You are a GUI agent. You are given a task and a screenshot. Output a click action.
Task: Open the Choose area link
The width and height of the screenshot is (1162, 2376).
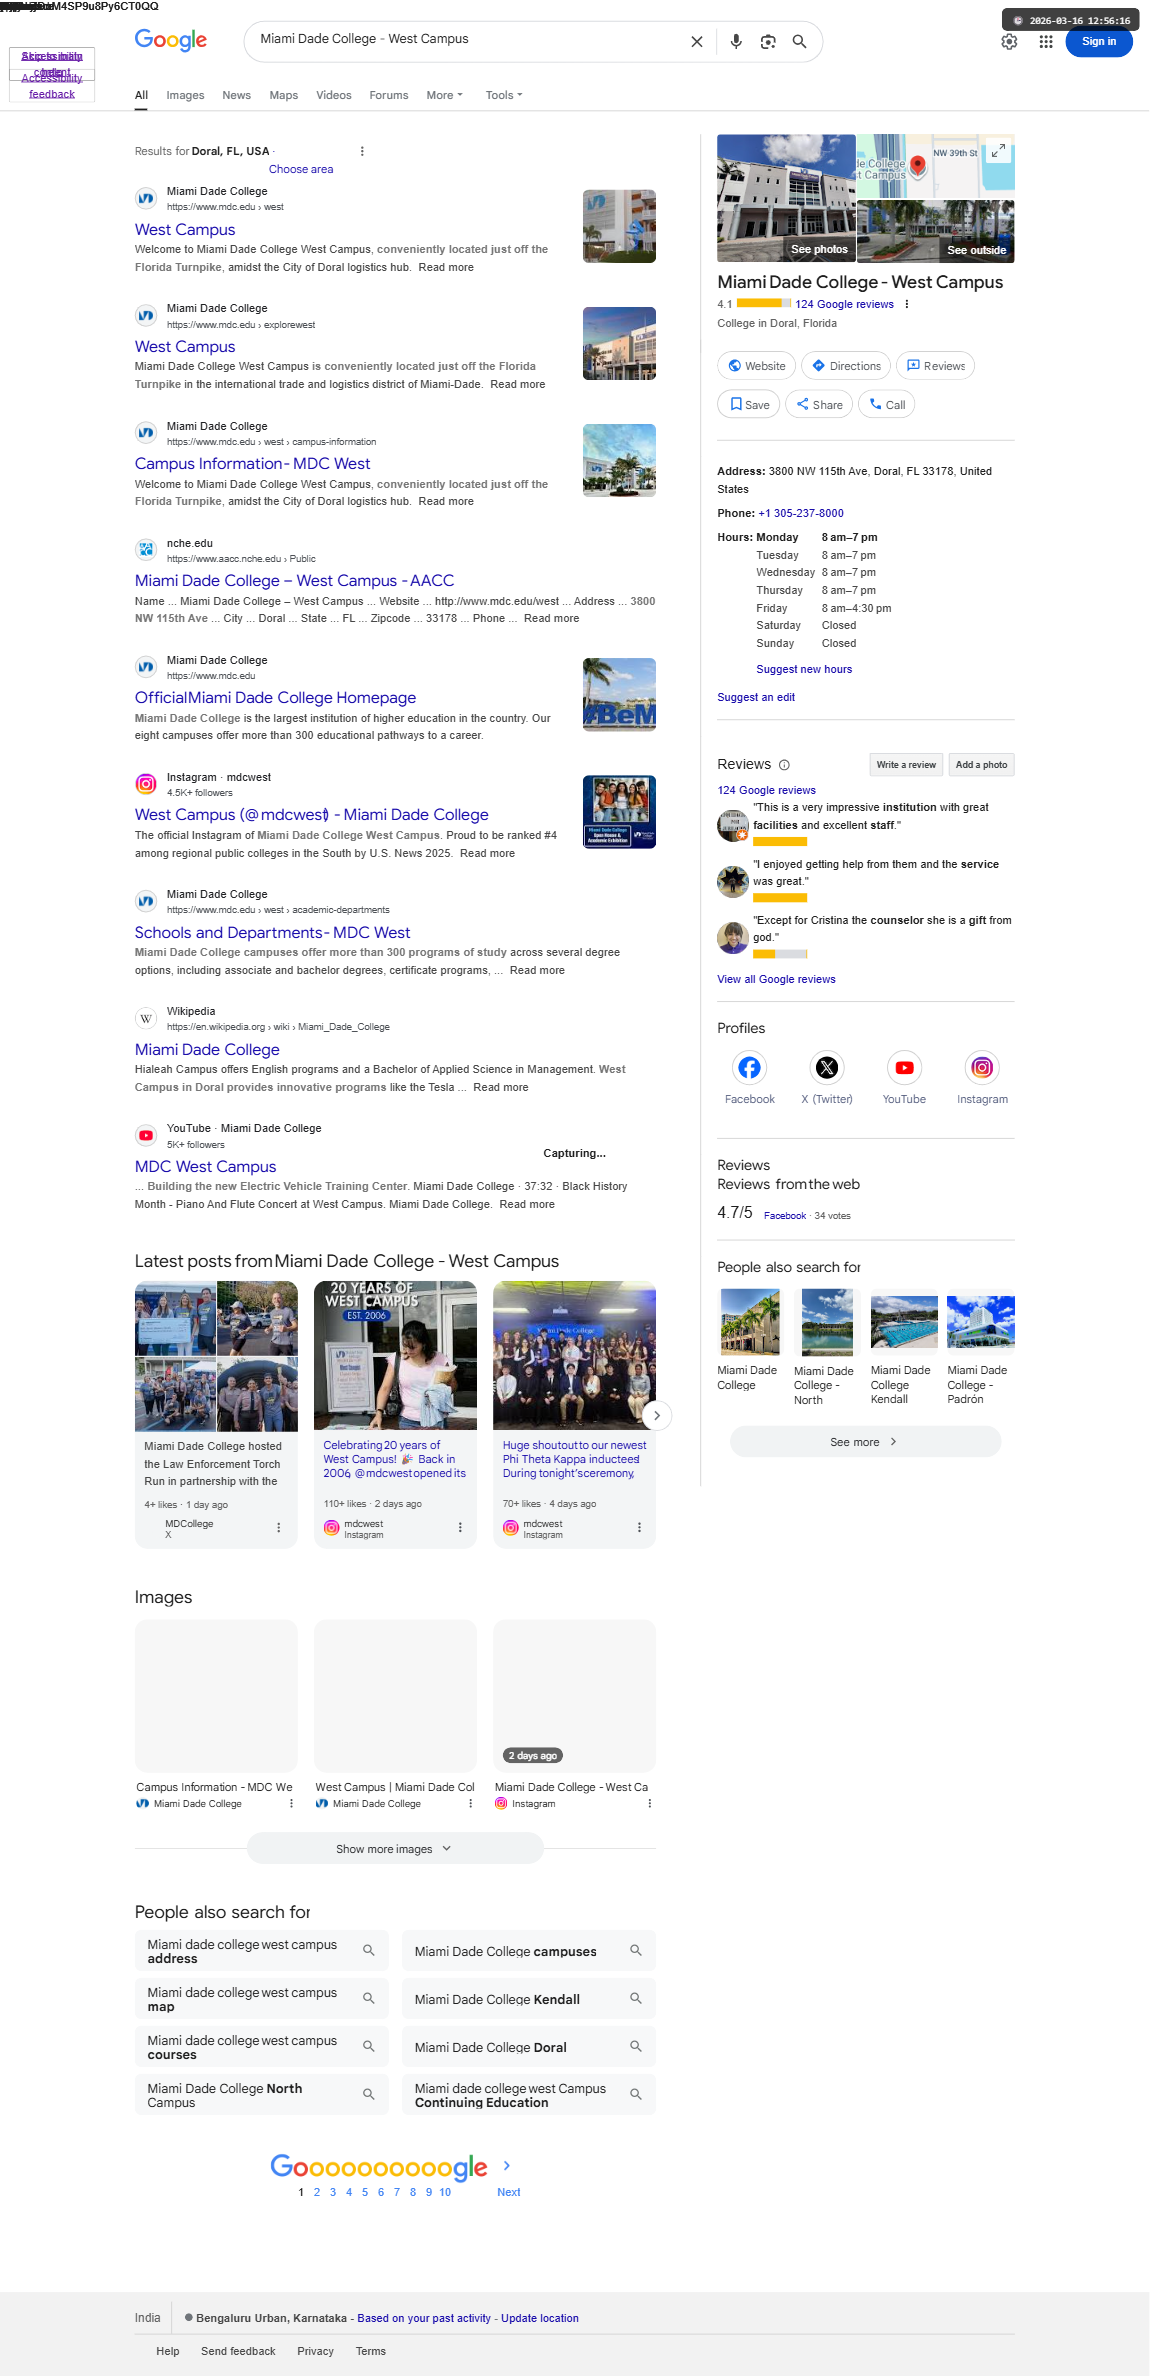[301, 169]
